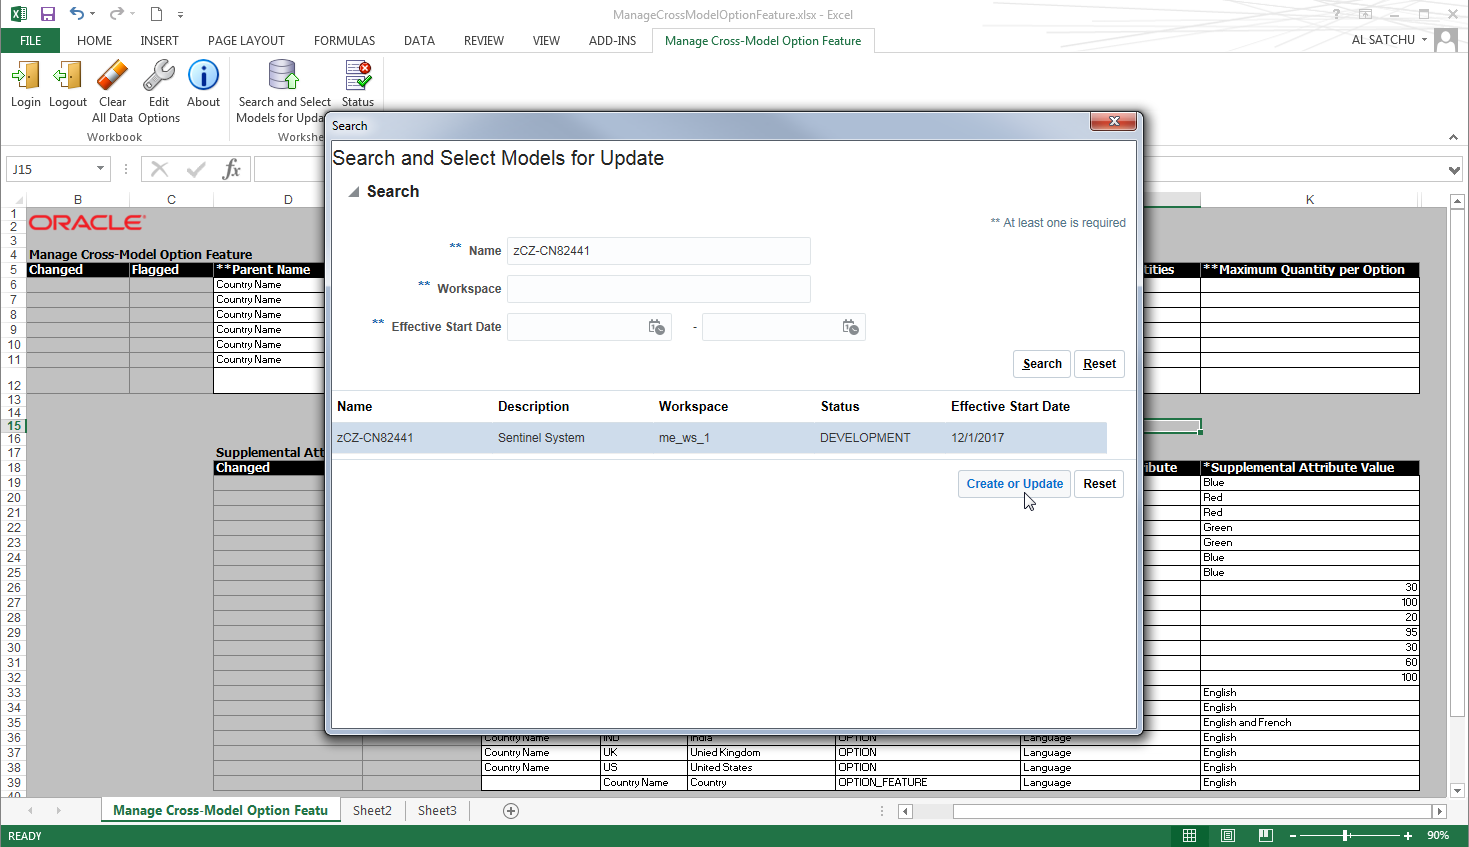Switch to the PAGE LAYOUT ribbon tab
The width and height of the screenshot is (1469, 847).
coord(246,41)
